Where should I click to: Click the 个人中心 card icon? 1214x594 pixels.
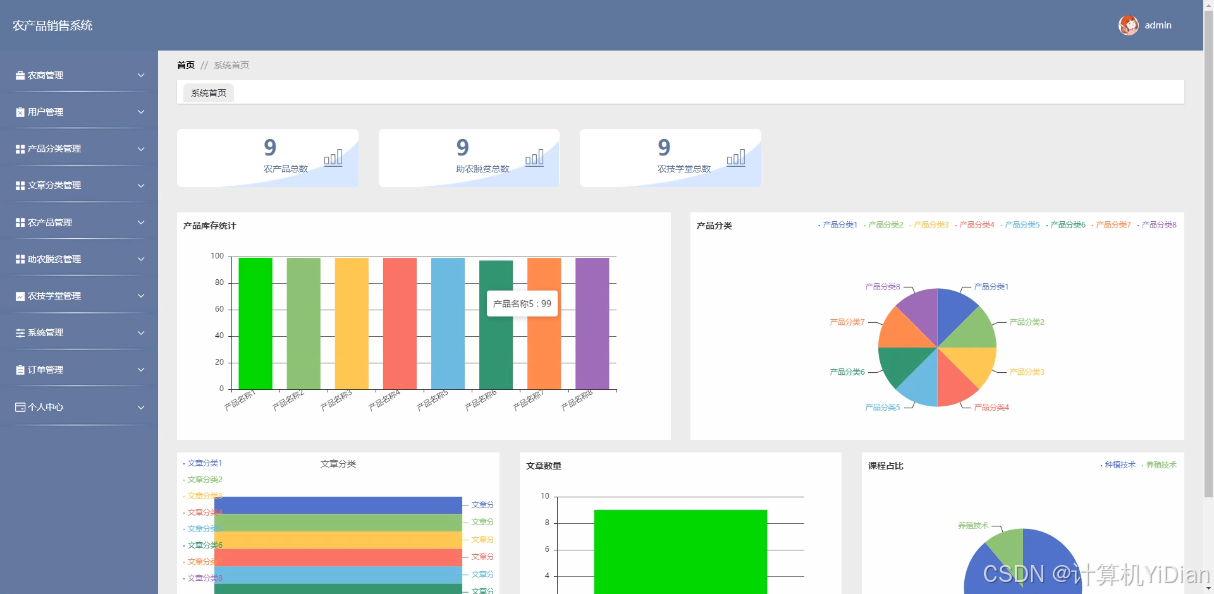coord(20,407)
